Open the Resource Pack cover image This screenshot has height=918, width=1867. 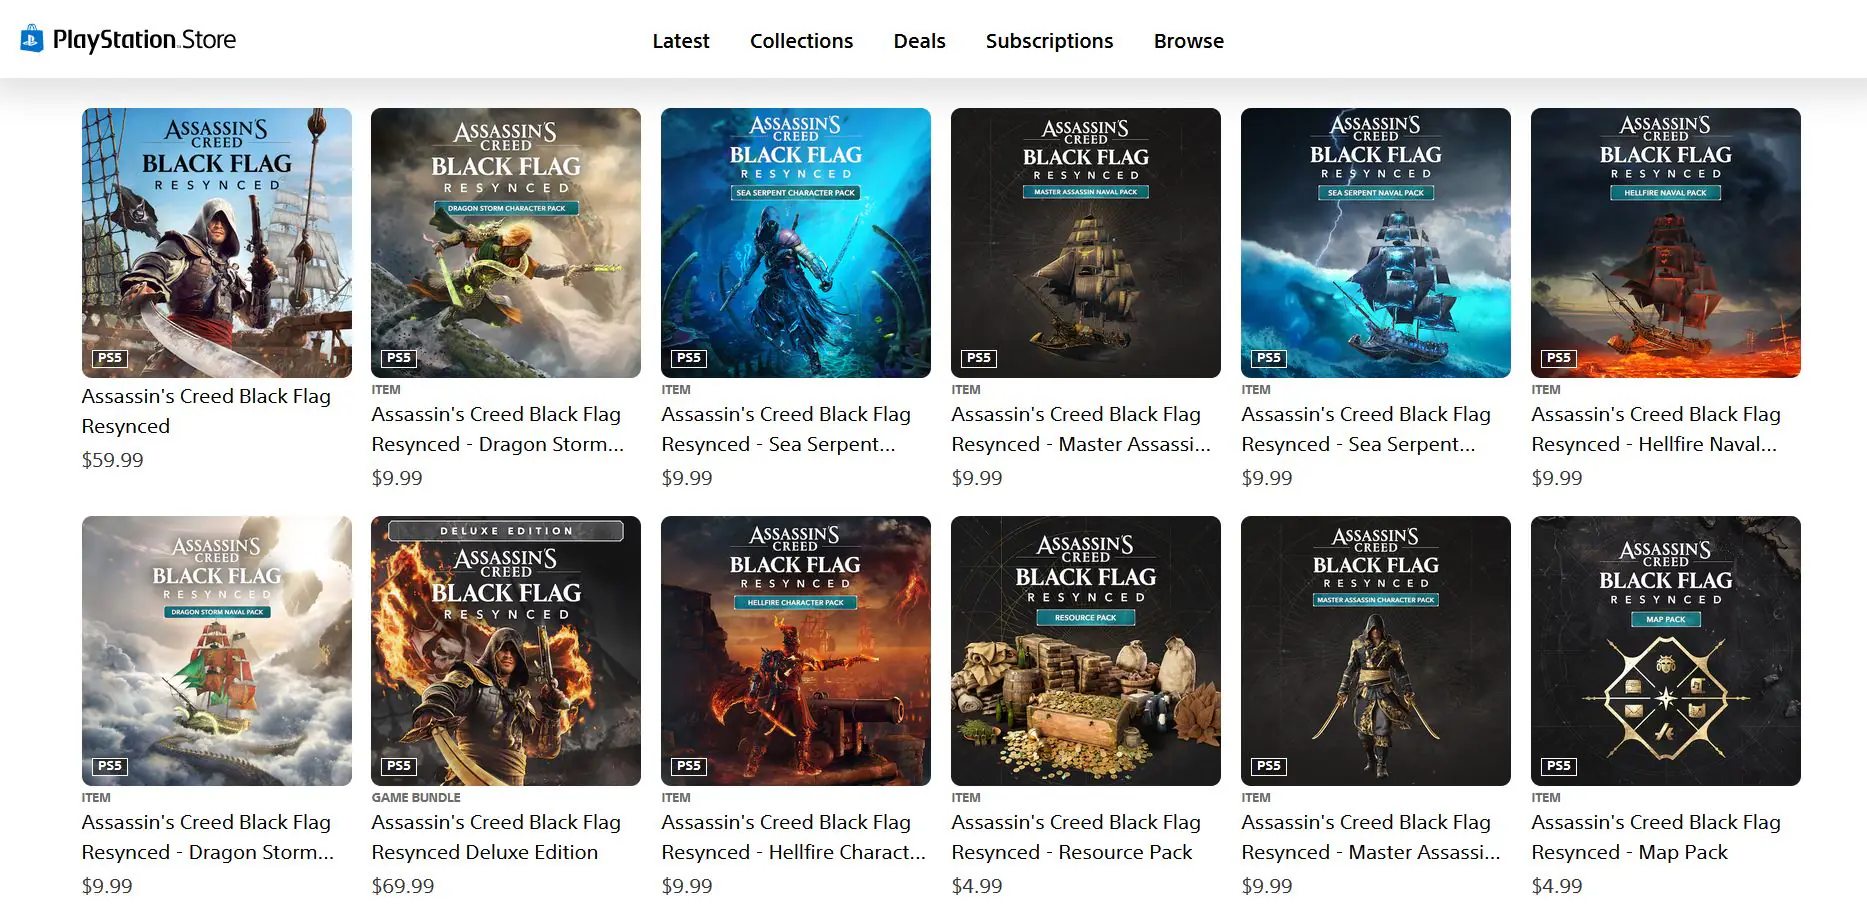click(x=1086, y=651)
